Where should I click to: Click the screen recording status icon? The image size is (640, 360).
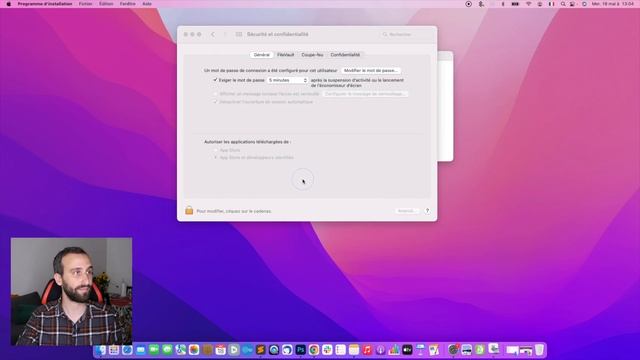tap(469, 4)
